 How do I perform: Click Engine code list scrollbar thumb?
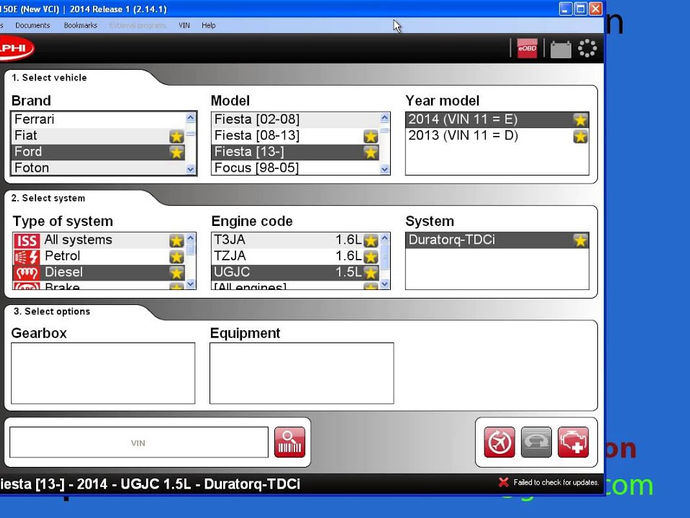(385, 256)
